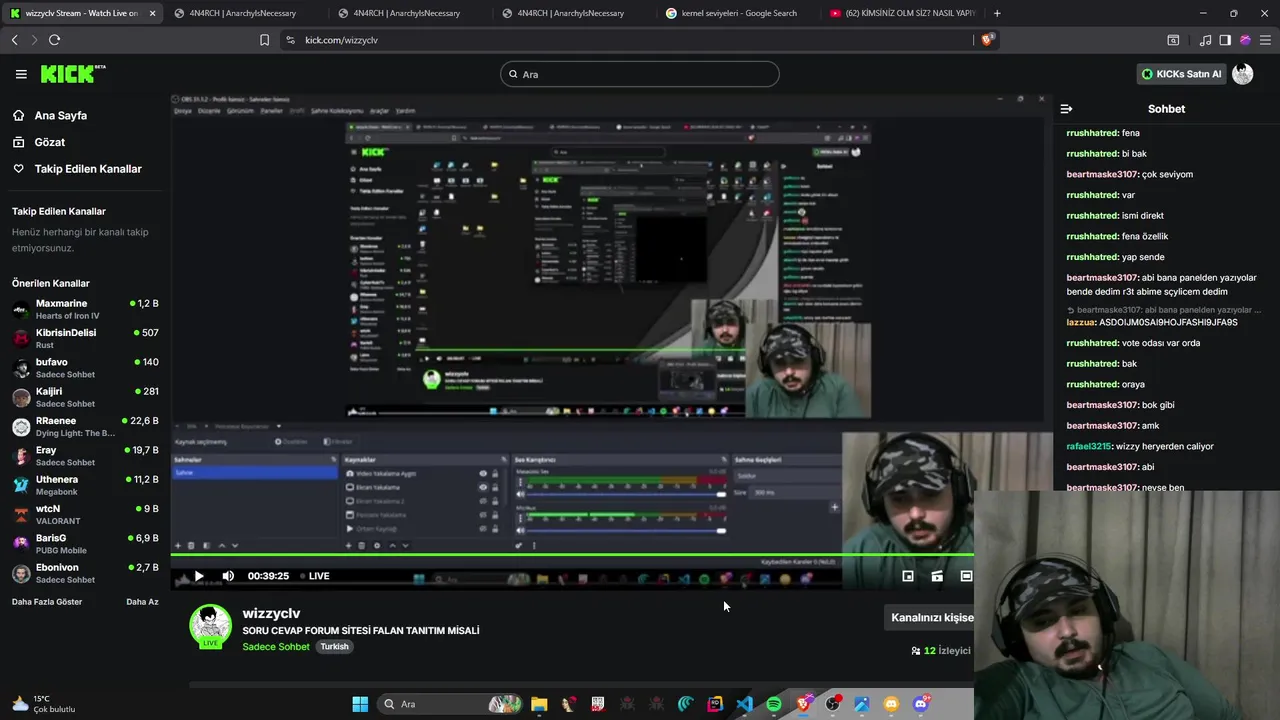Open the weather widget showing 15°C
Screen dimensions: 1280x720
click(43, 704)
